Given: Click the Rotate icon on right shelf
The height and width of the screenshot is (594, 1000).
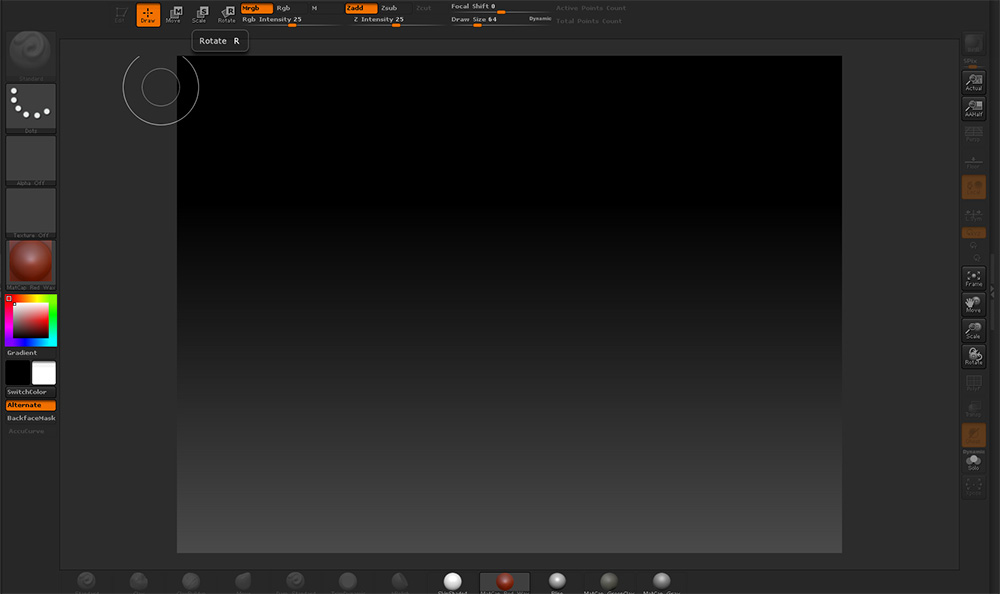Looking at the screenshot, I should (974, 357).
